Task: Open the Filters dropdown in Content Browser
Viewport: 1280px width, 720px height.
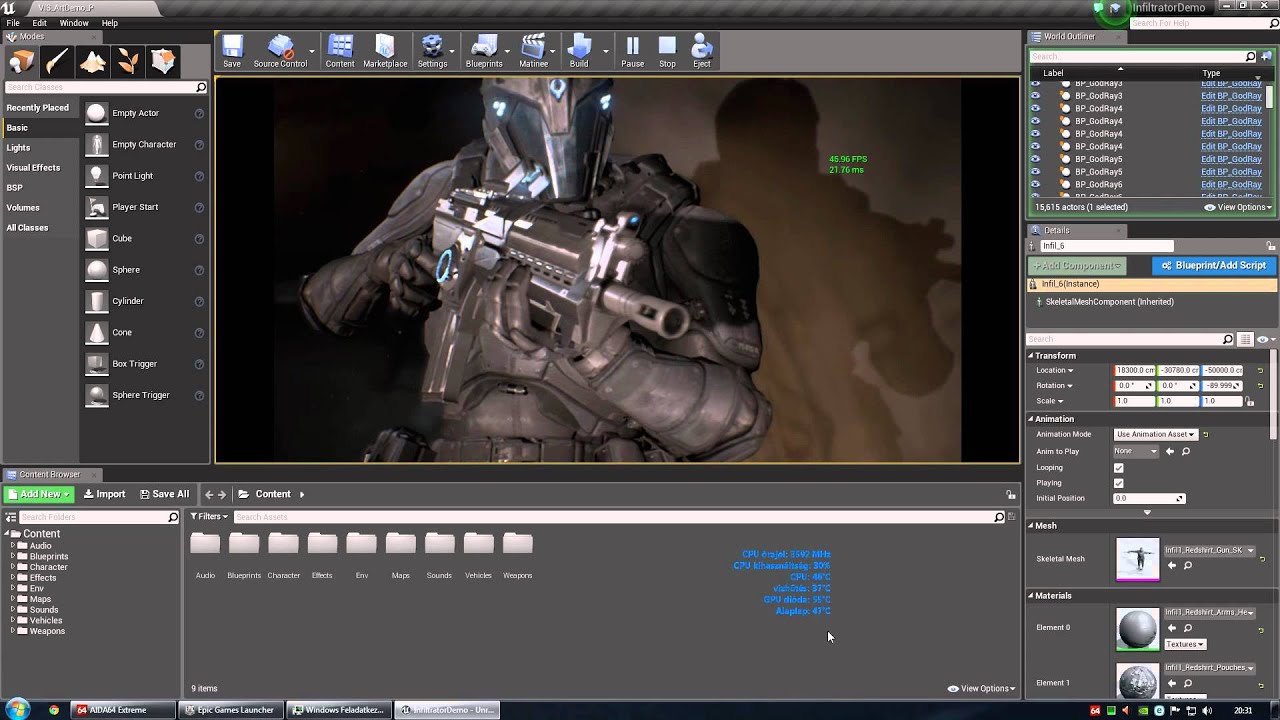Action: 210,517
